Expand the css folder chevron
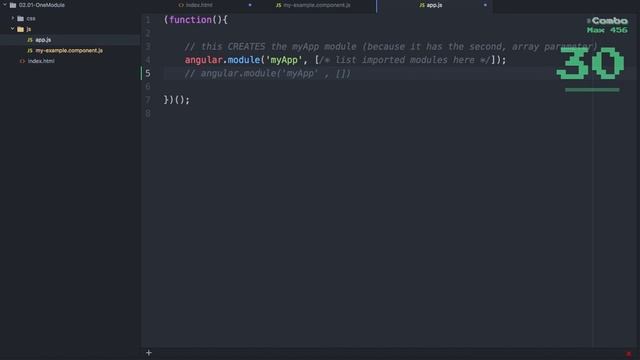The height and width of the screenshot is (360, 640). (13, 18)
